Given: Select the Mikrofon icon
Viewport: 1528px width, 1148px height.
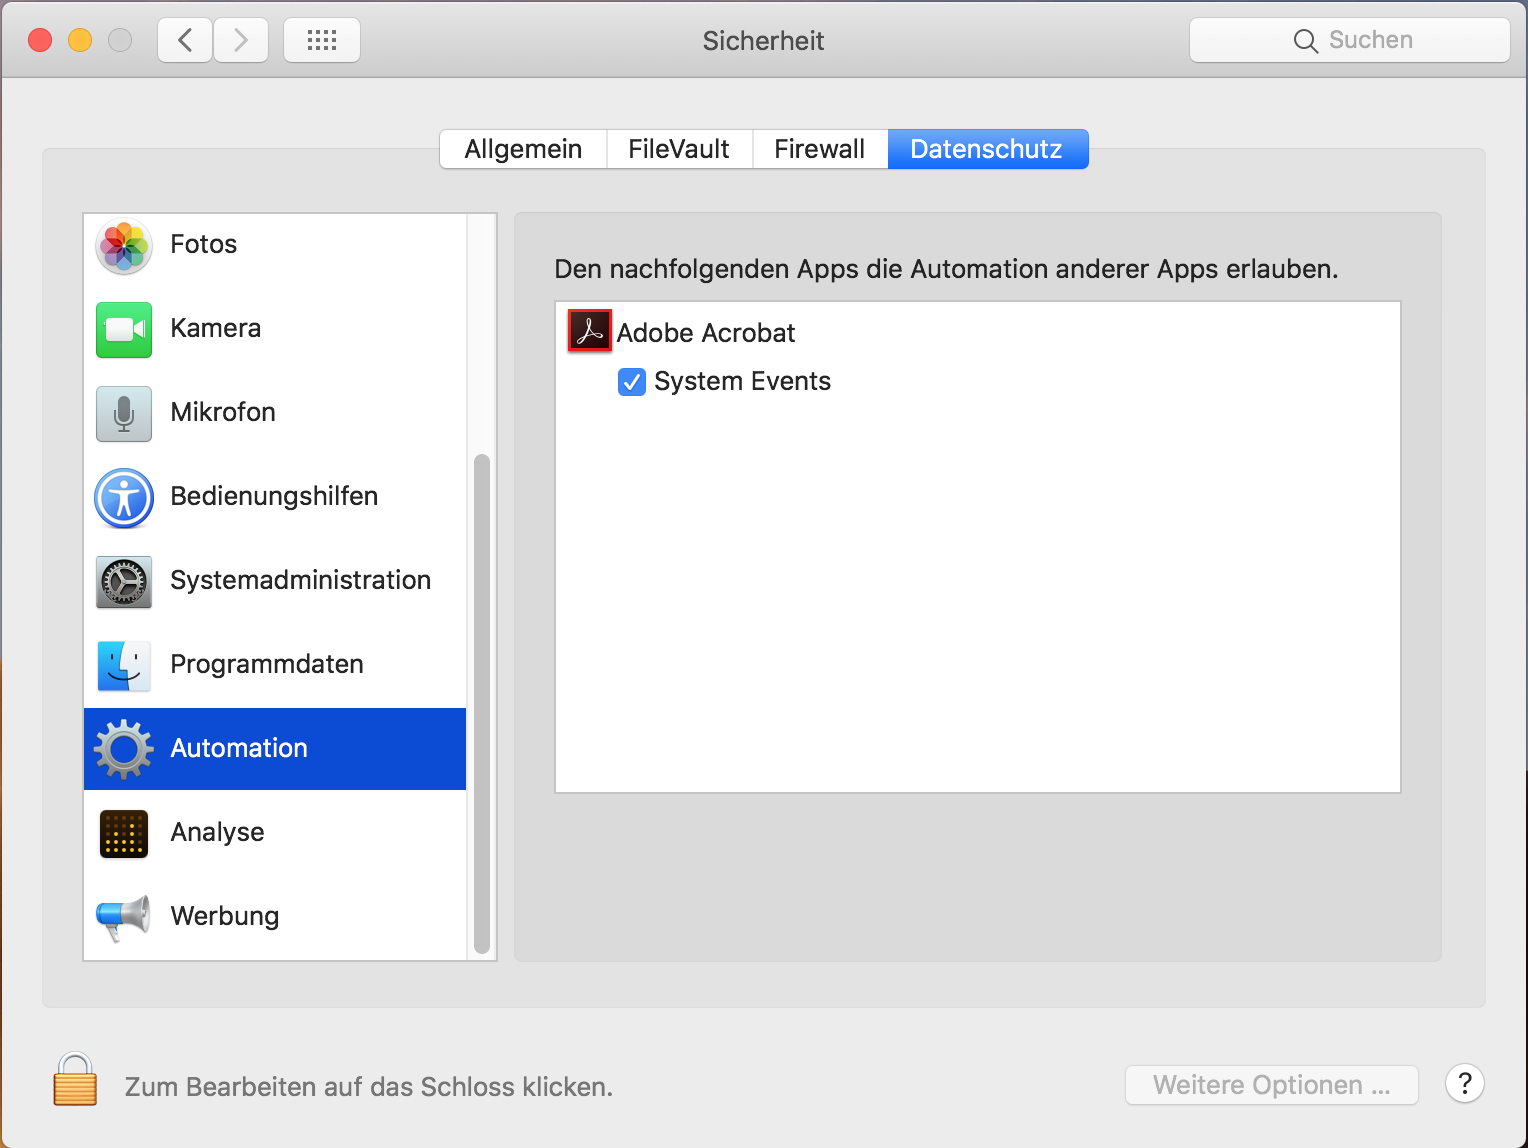Looking at the screenshot, I should 122,414.
